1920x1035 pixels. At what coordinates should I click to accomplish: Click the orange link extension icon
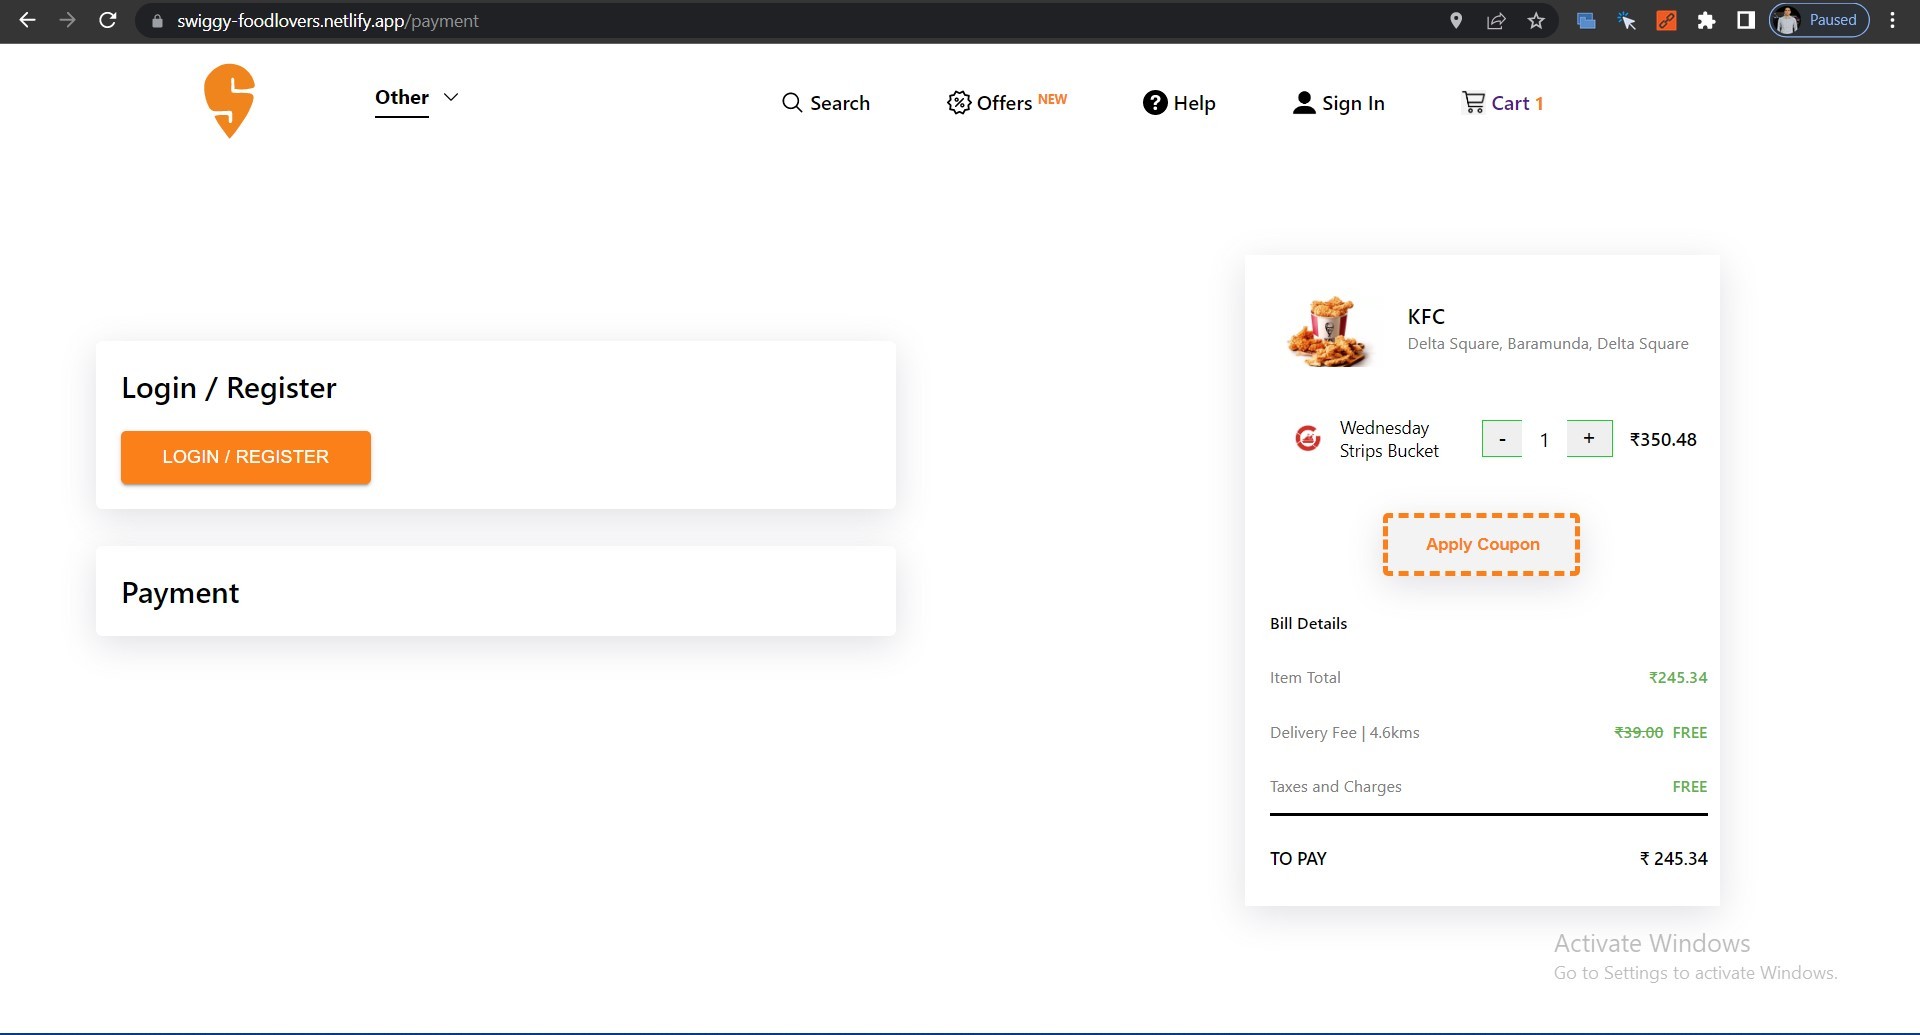(1666, 20)
